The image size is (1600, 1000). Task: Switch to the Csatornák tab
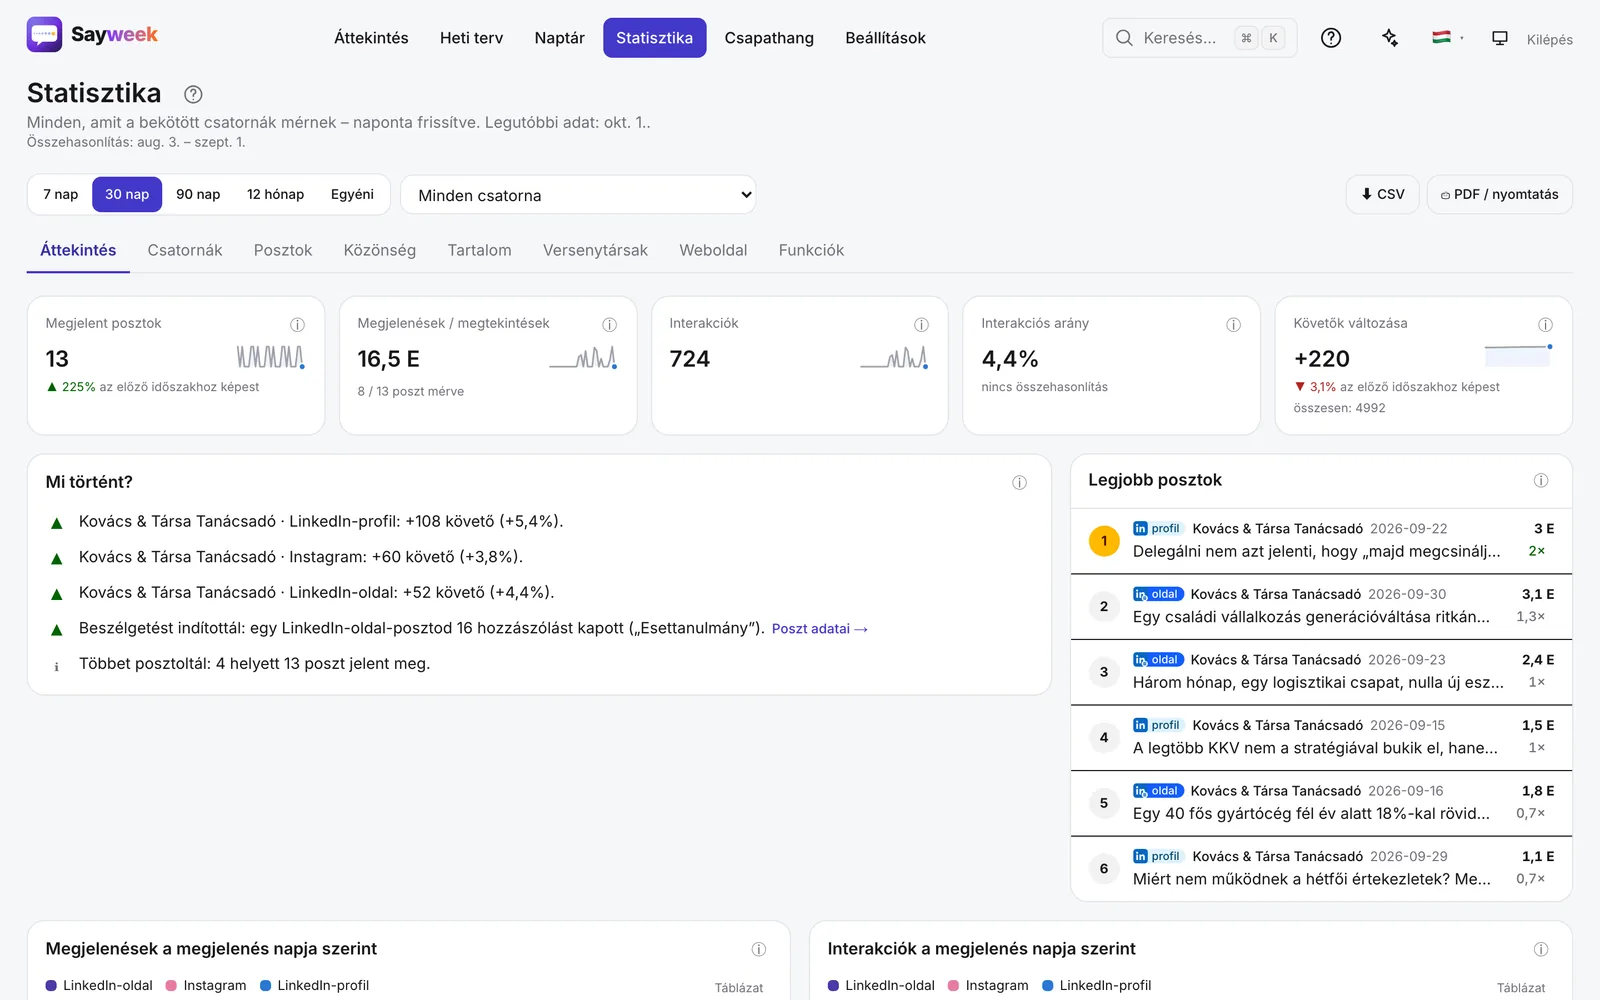click(x=185, y=250)
